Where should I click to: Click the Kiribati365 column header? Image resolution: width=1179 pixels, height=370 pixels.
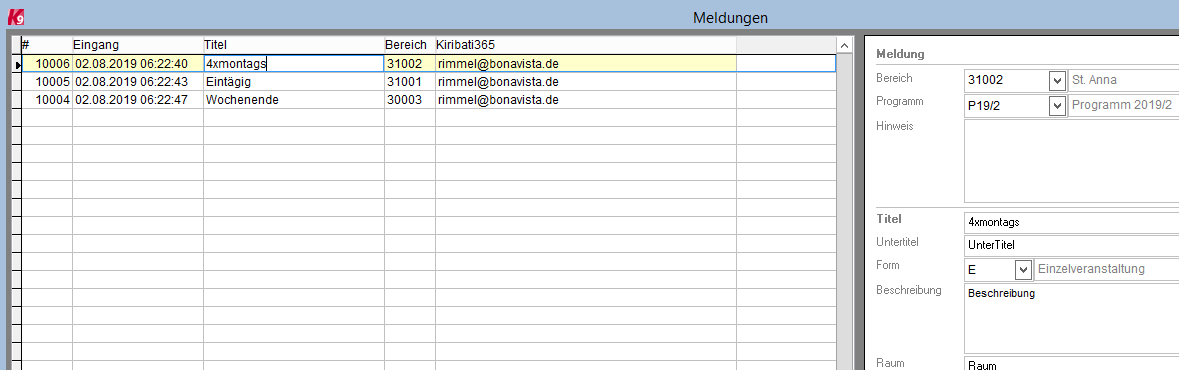(586, 45)
